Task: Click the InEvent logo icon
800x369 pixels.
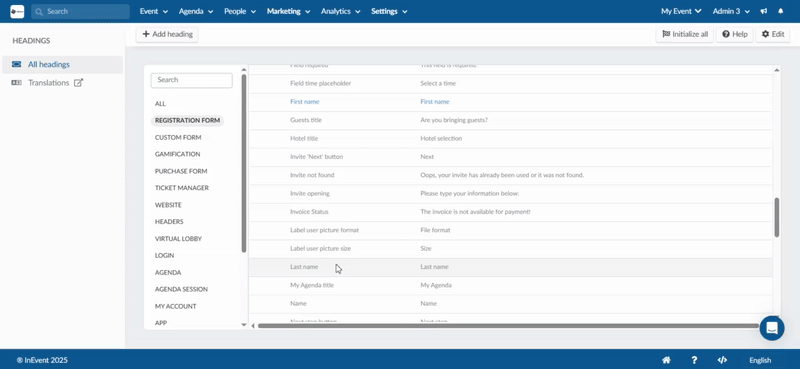Action: 17,11
